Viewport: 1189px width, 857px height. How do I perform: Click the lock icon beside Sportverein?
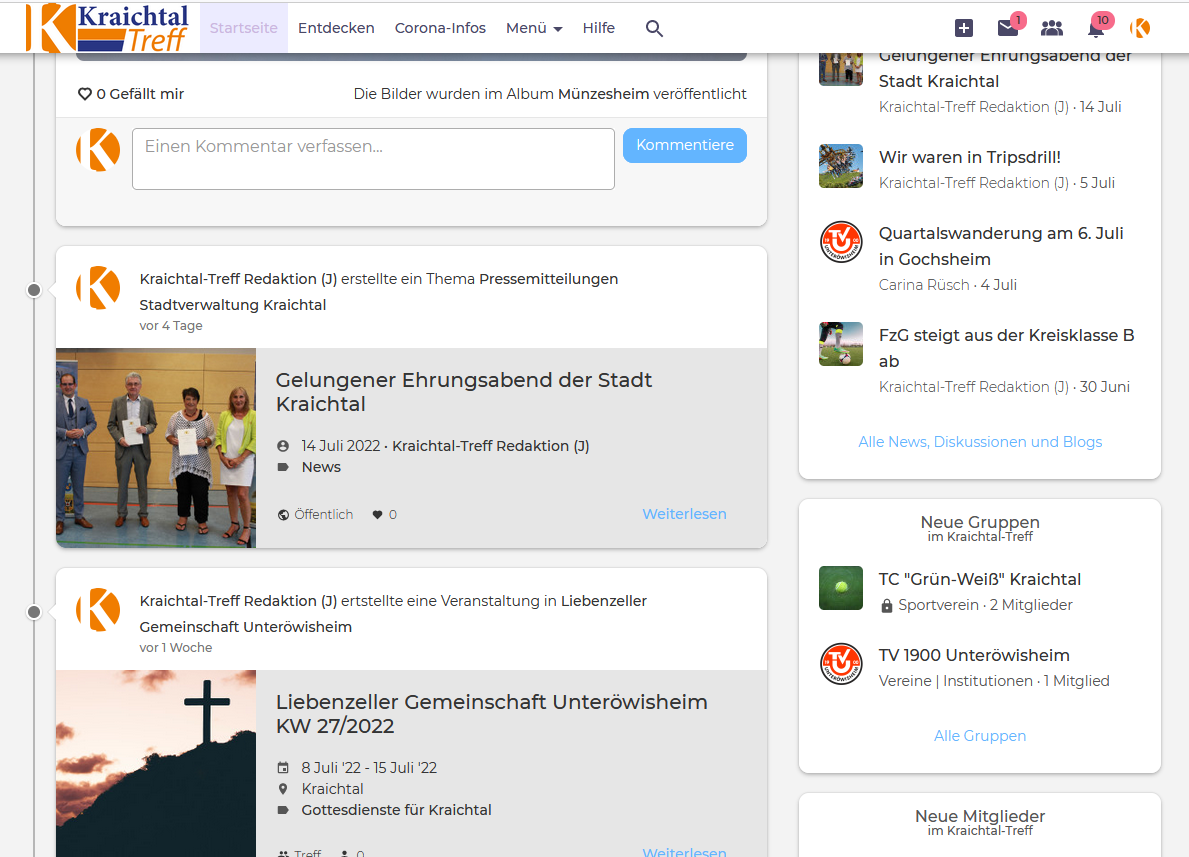point(886,606)
